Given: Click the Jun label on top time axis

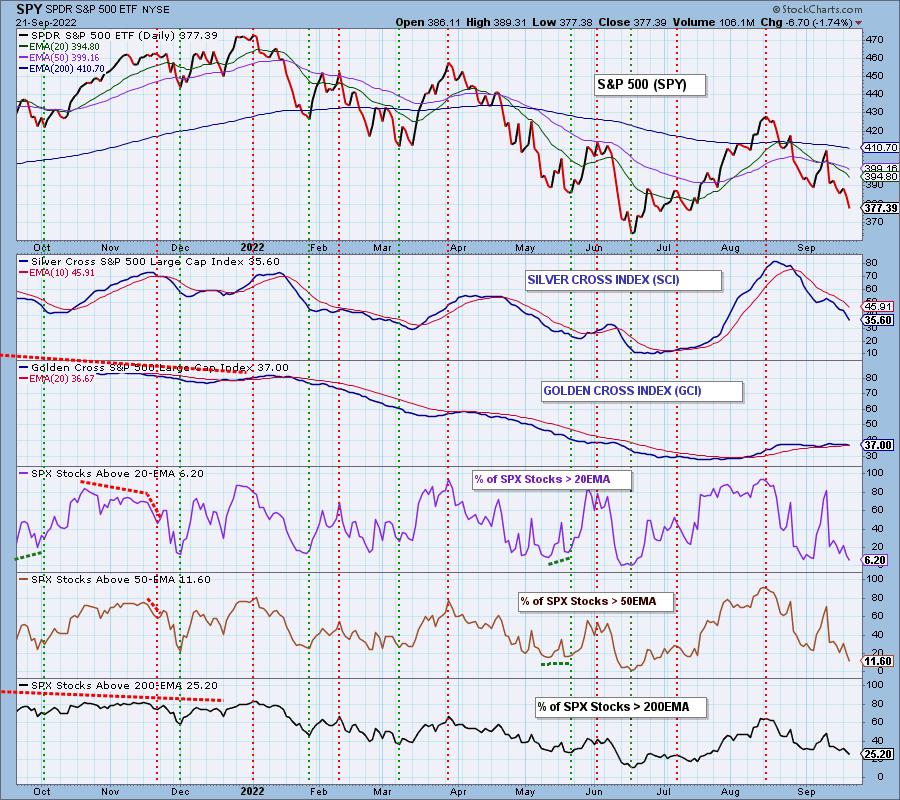Looking at the screenshot, I should (x=594, y=247).
